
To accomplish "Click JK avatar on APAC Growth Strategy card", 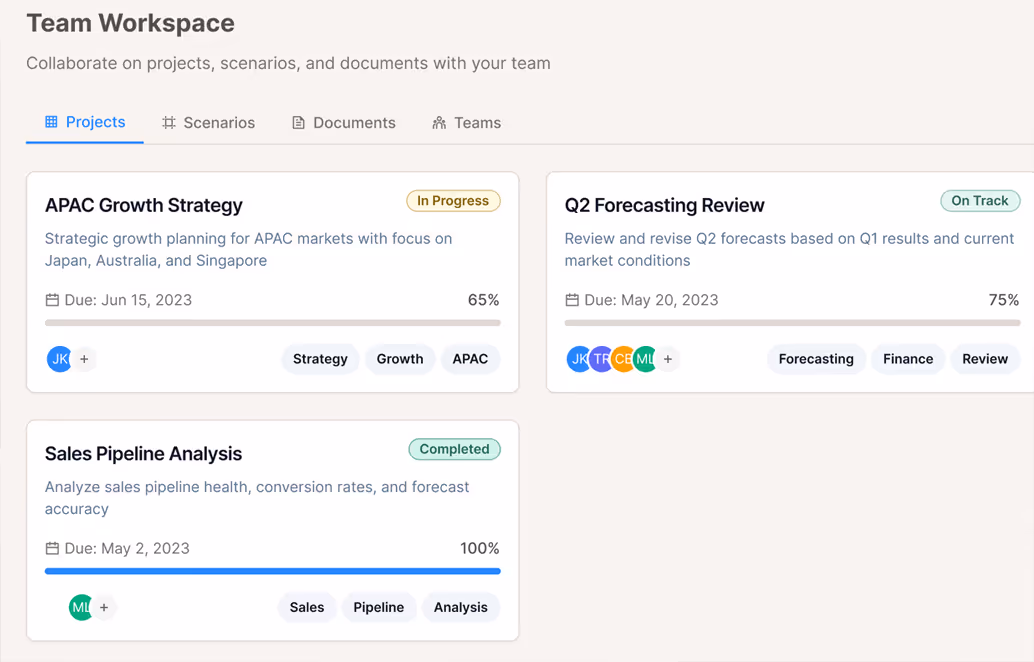I will pos(59,359).
